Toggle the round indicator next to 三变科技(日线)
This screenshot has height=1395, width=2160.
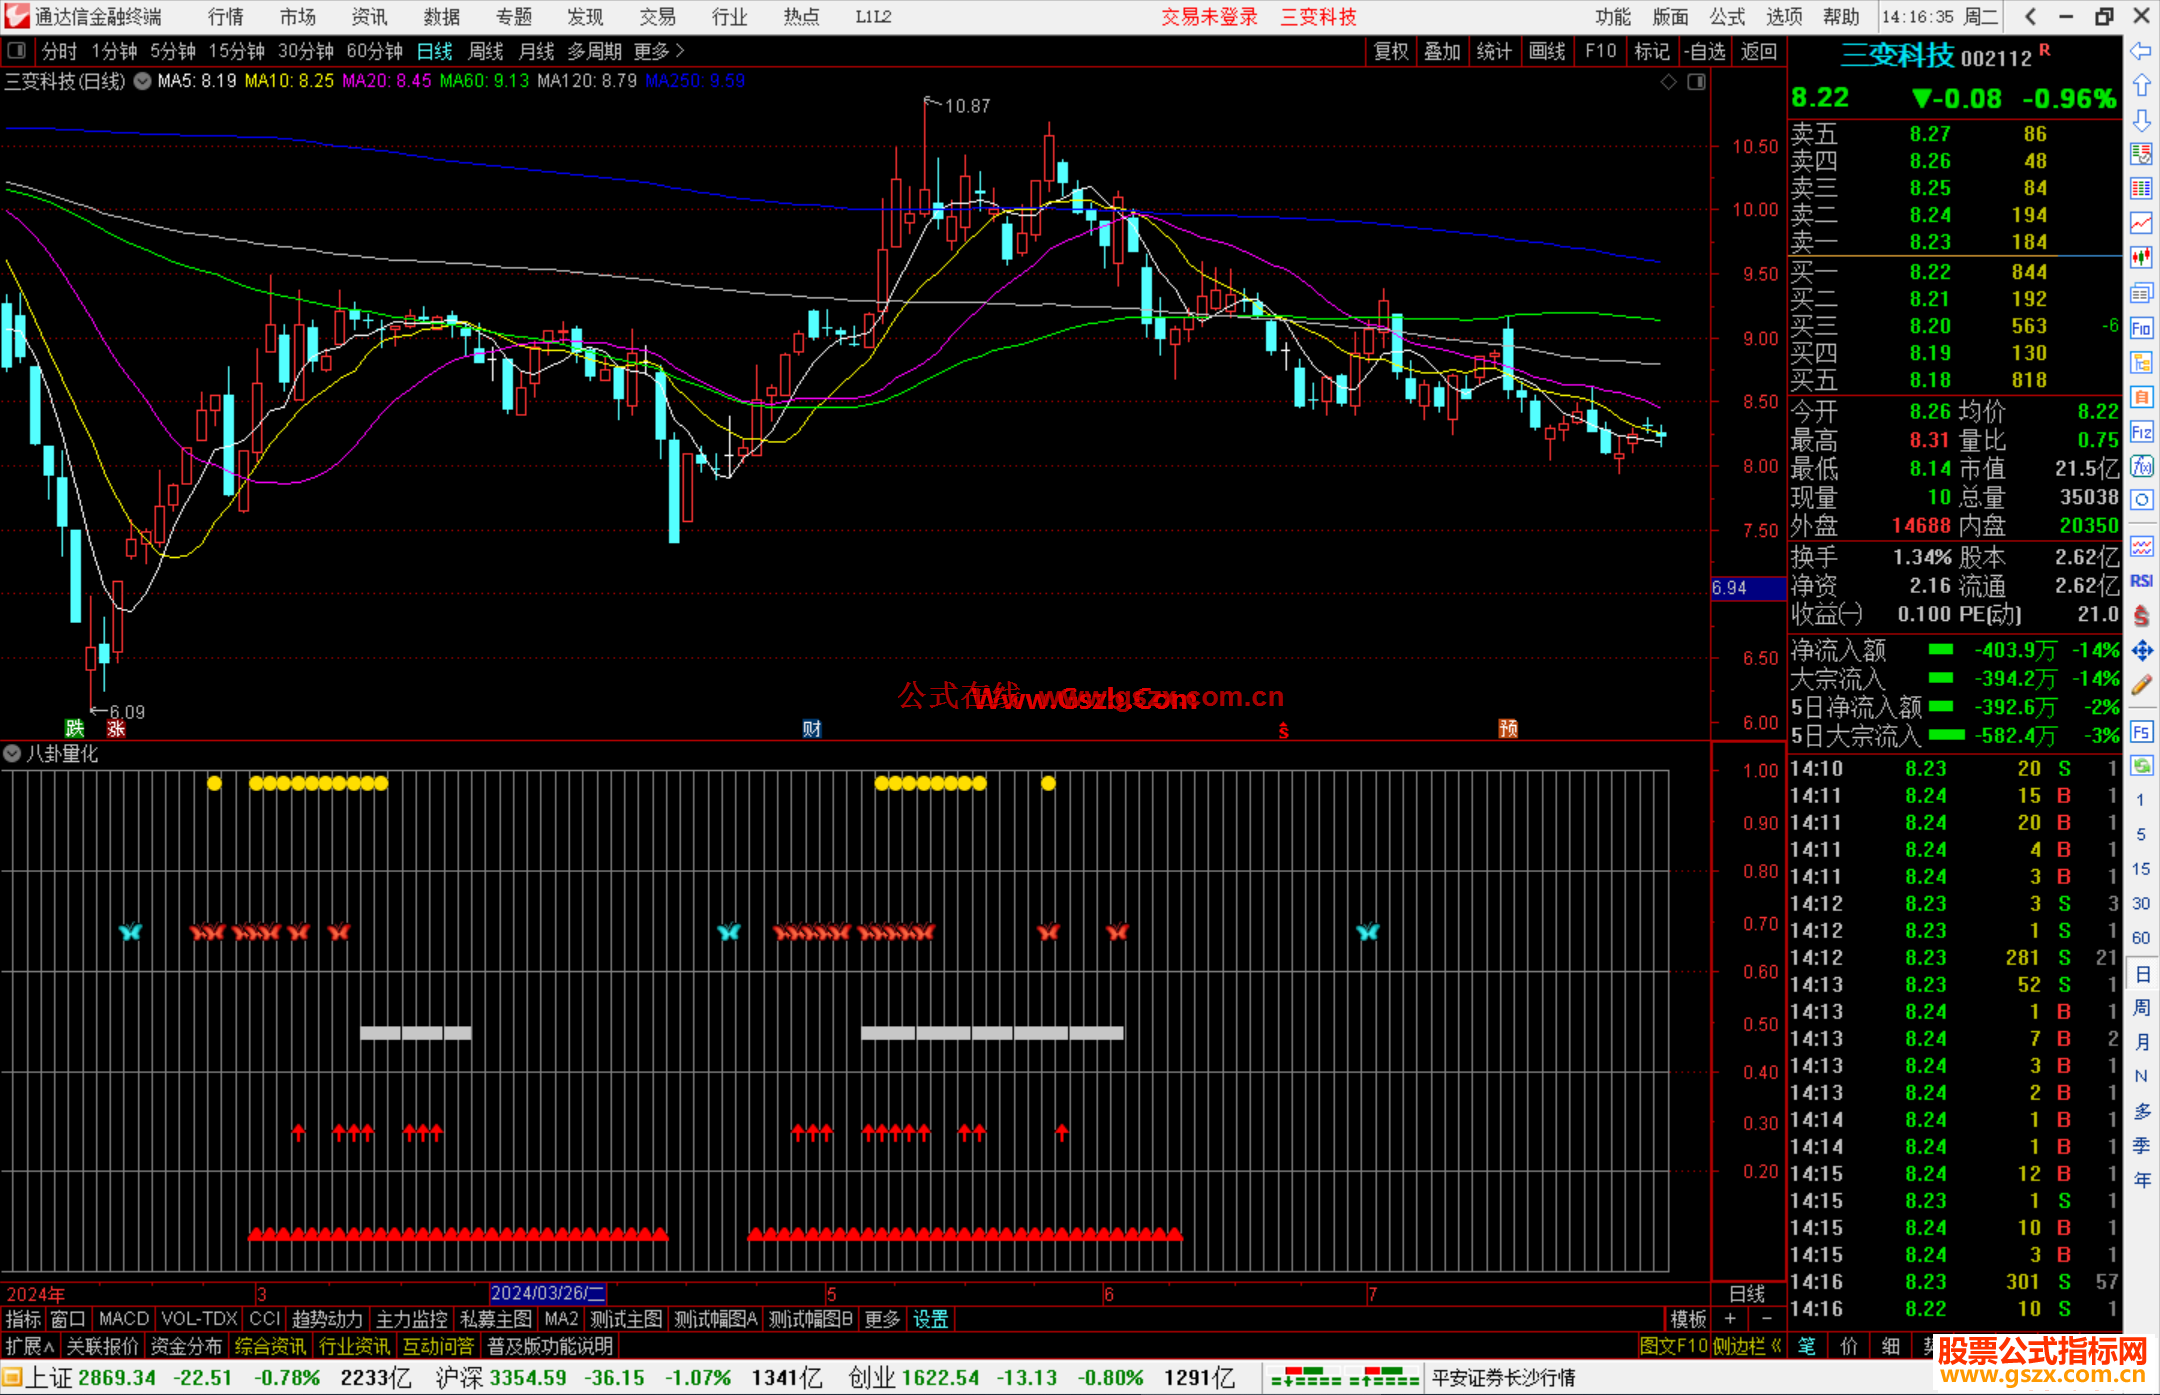(x=143, y=81)
